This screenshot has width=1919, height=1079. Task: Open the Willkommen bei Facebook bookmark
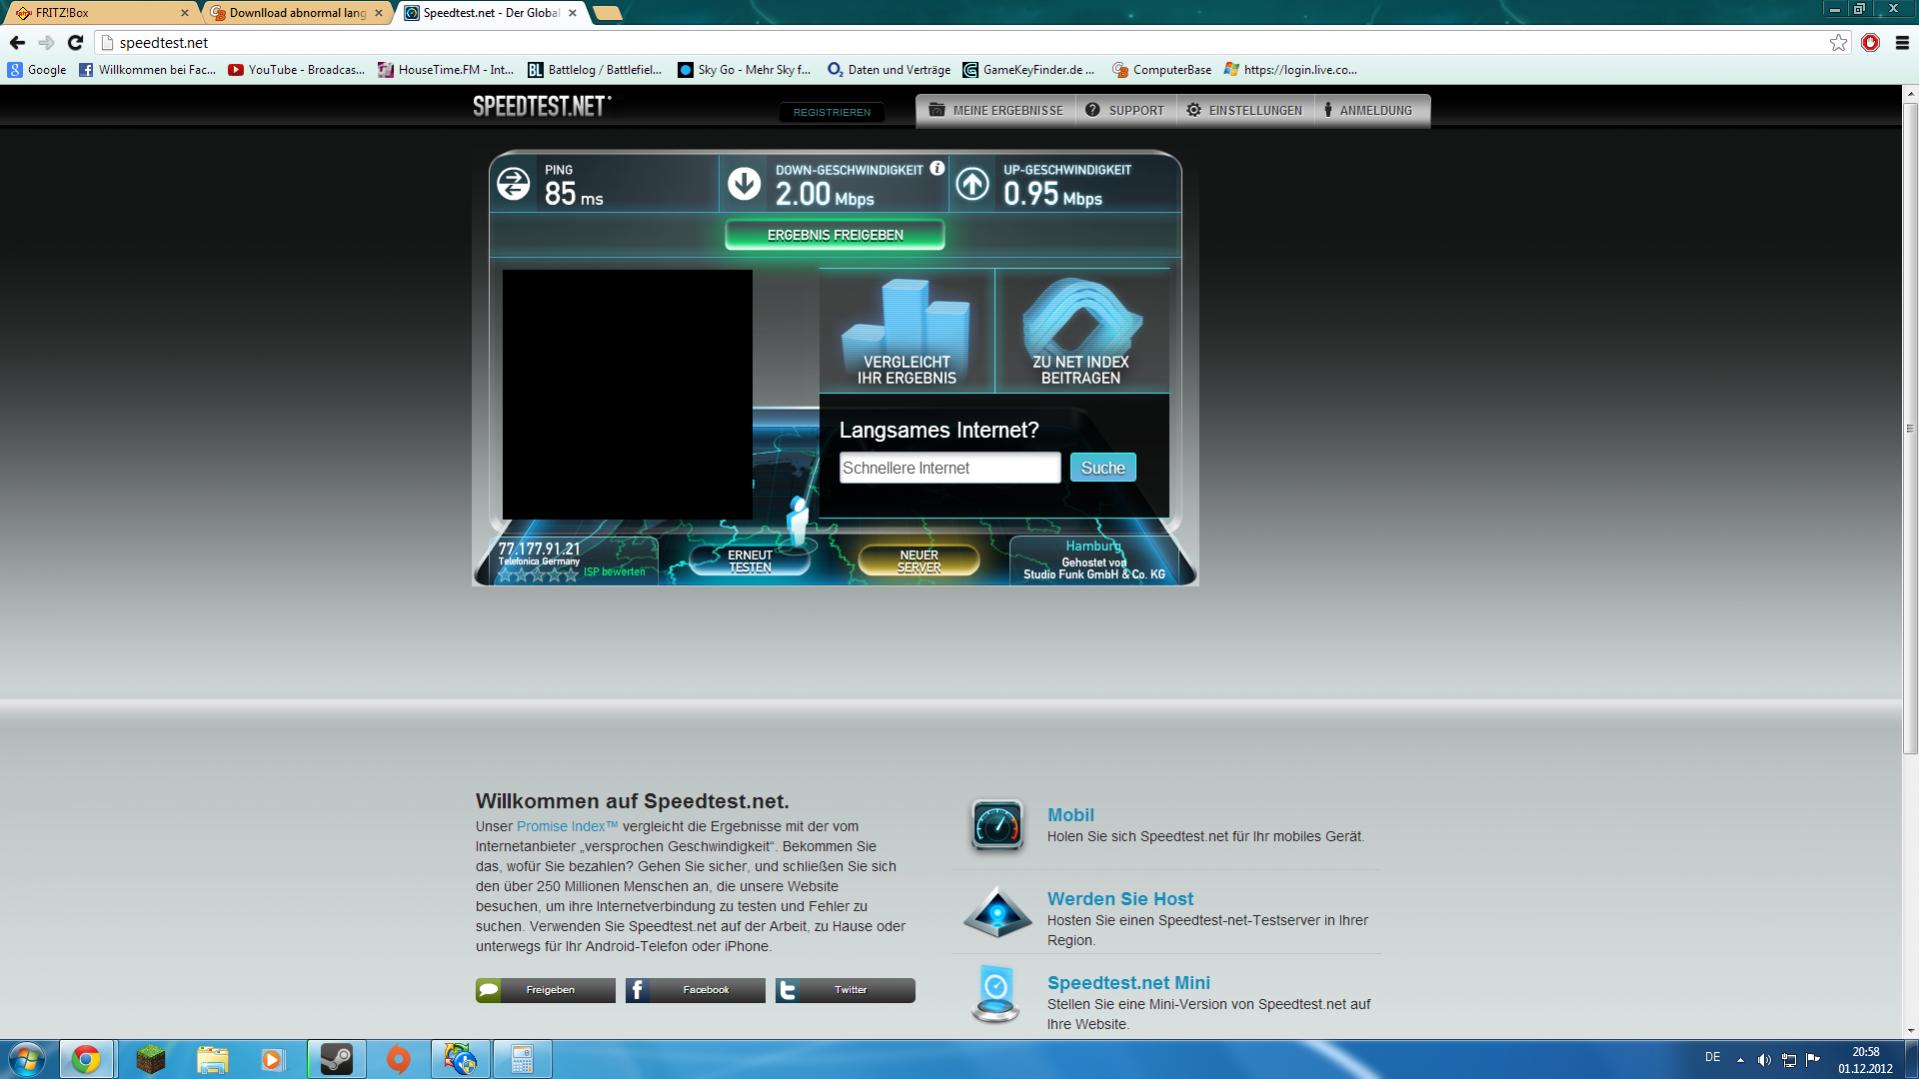click(147, 70)
